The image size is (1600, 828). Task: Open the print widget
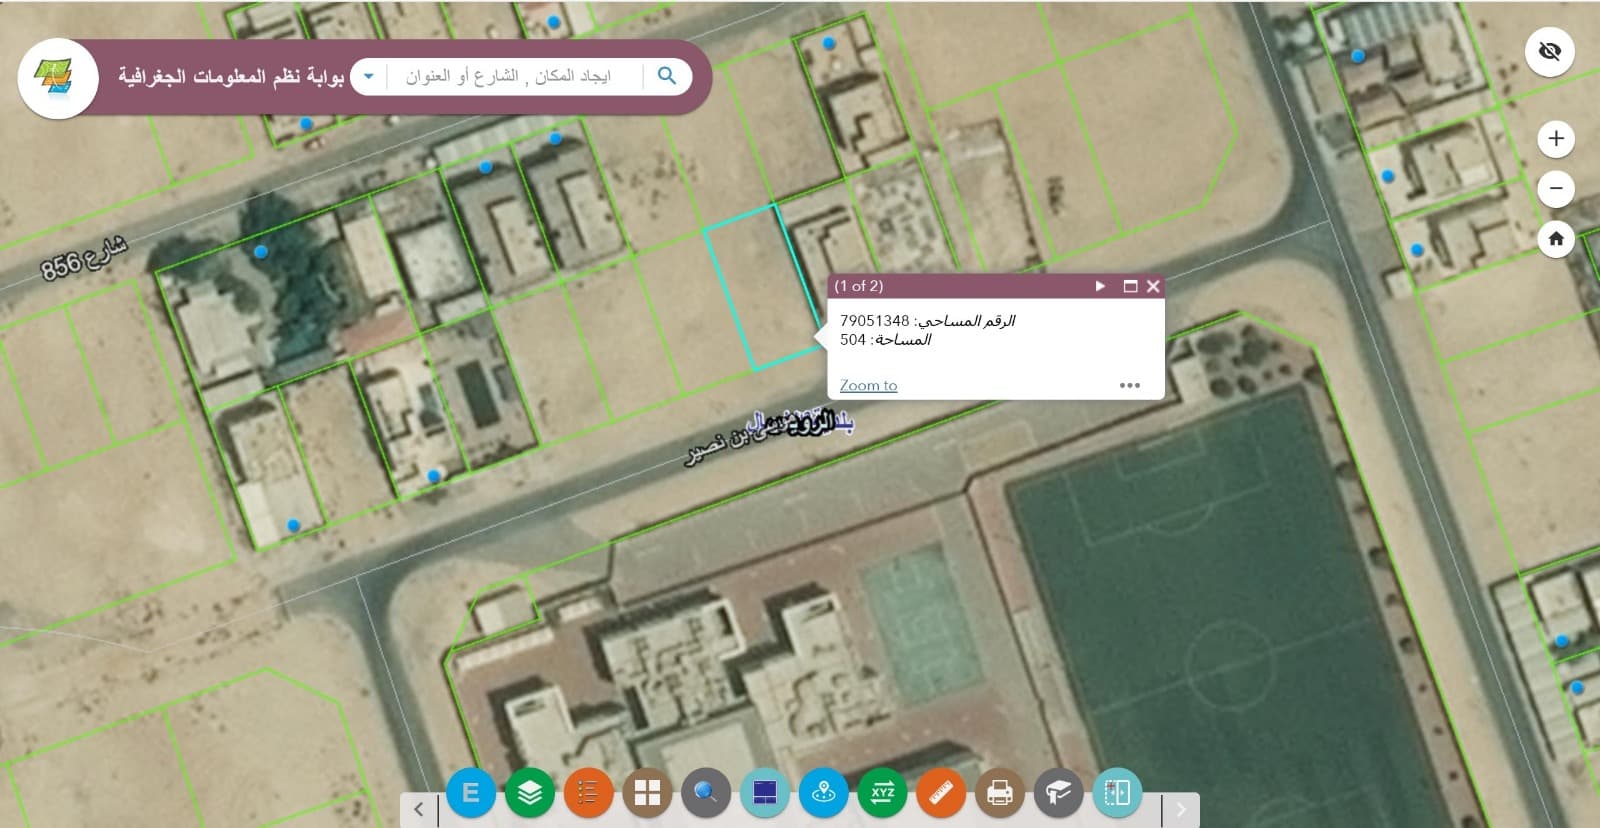[999, 793]
